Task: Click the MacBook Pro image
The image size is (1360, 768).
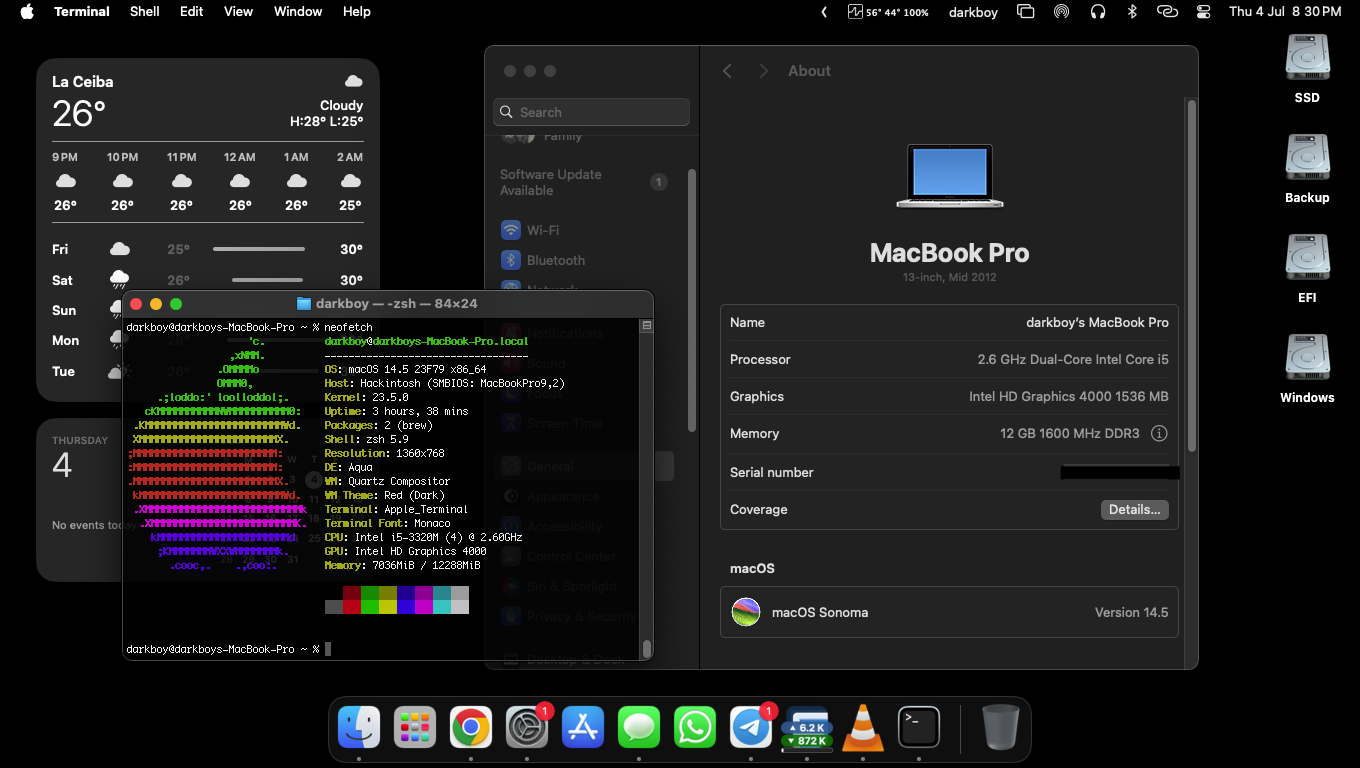Action: click(949, 176)
